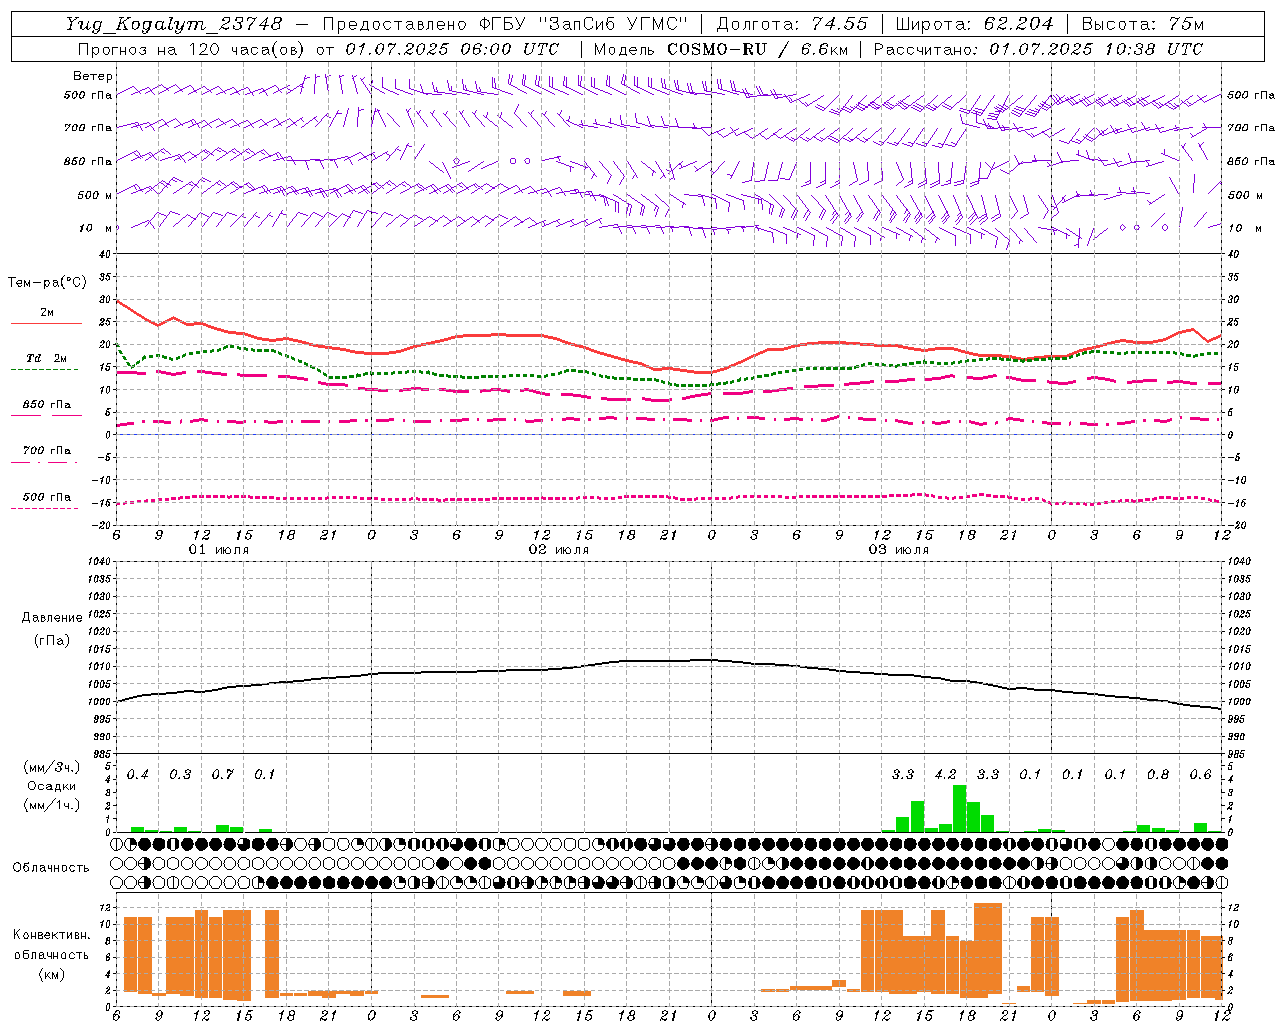
Task: Click the Тем-ра(°C) axis label
Action: click(x=47, y=283)
